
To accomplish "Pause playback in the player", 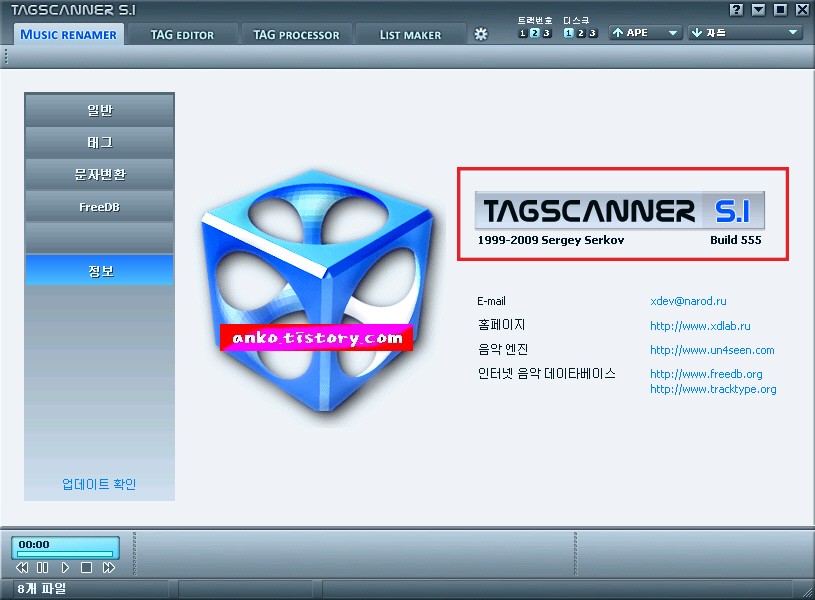I will [x=43, y=567].
